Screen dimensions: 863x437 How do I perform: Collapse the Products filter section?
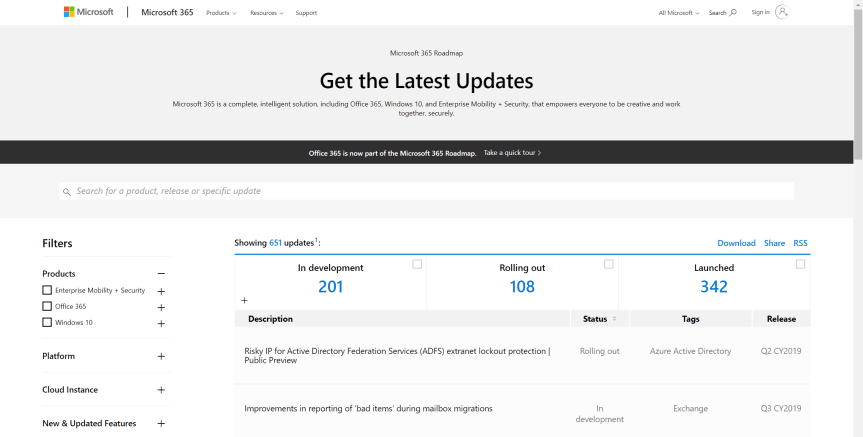coord(161,274)
